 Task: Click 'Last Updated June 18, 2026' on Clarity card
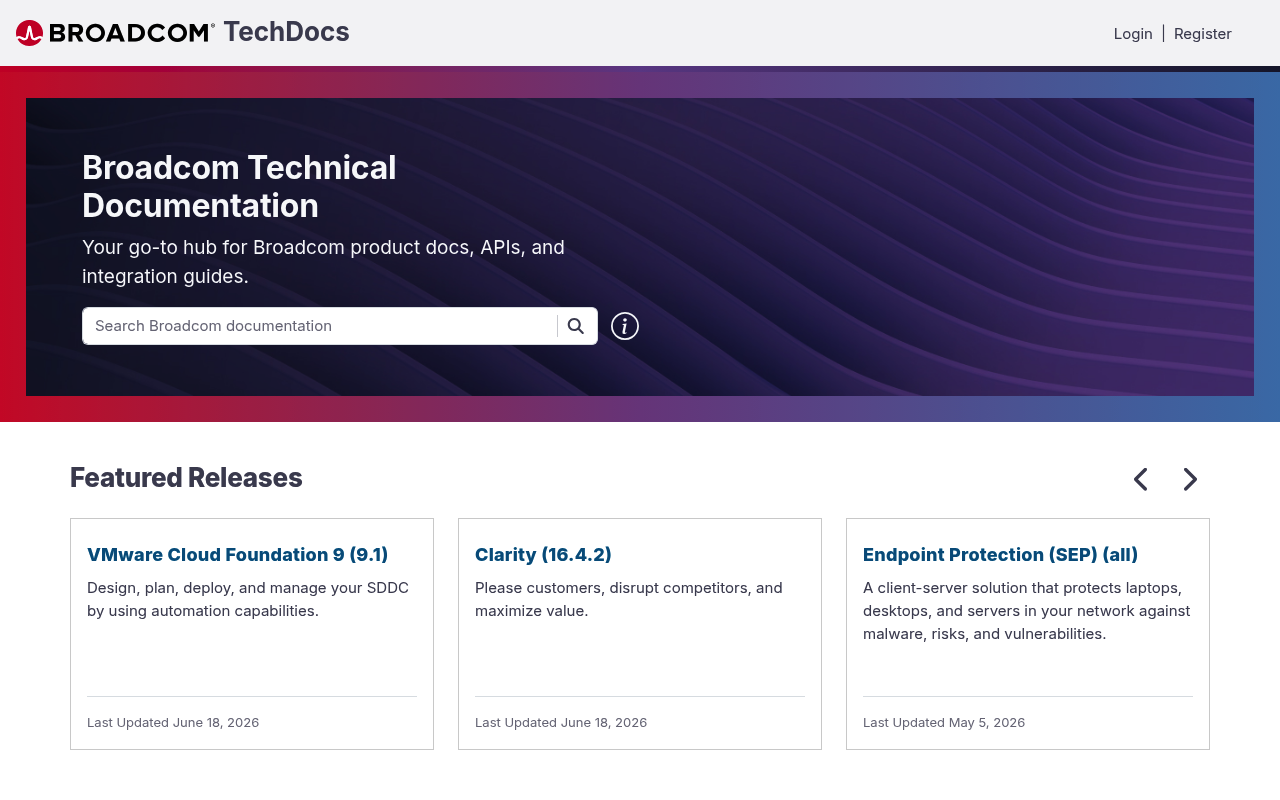[x=561, y=722]
